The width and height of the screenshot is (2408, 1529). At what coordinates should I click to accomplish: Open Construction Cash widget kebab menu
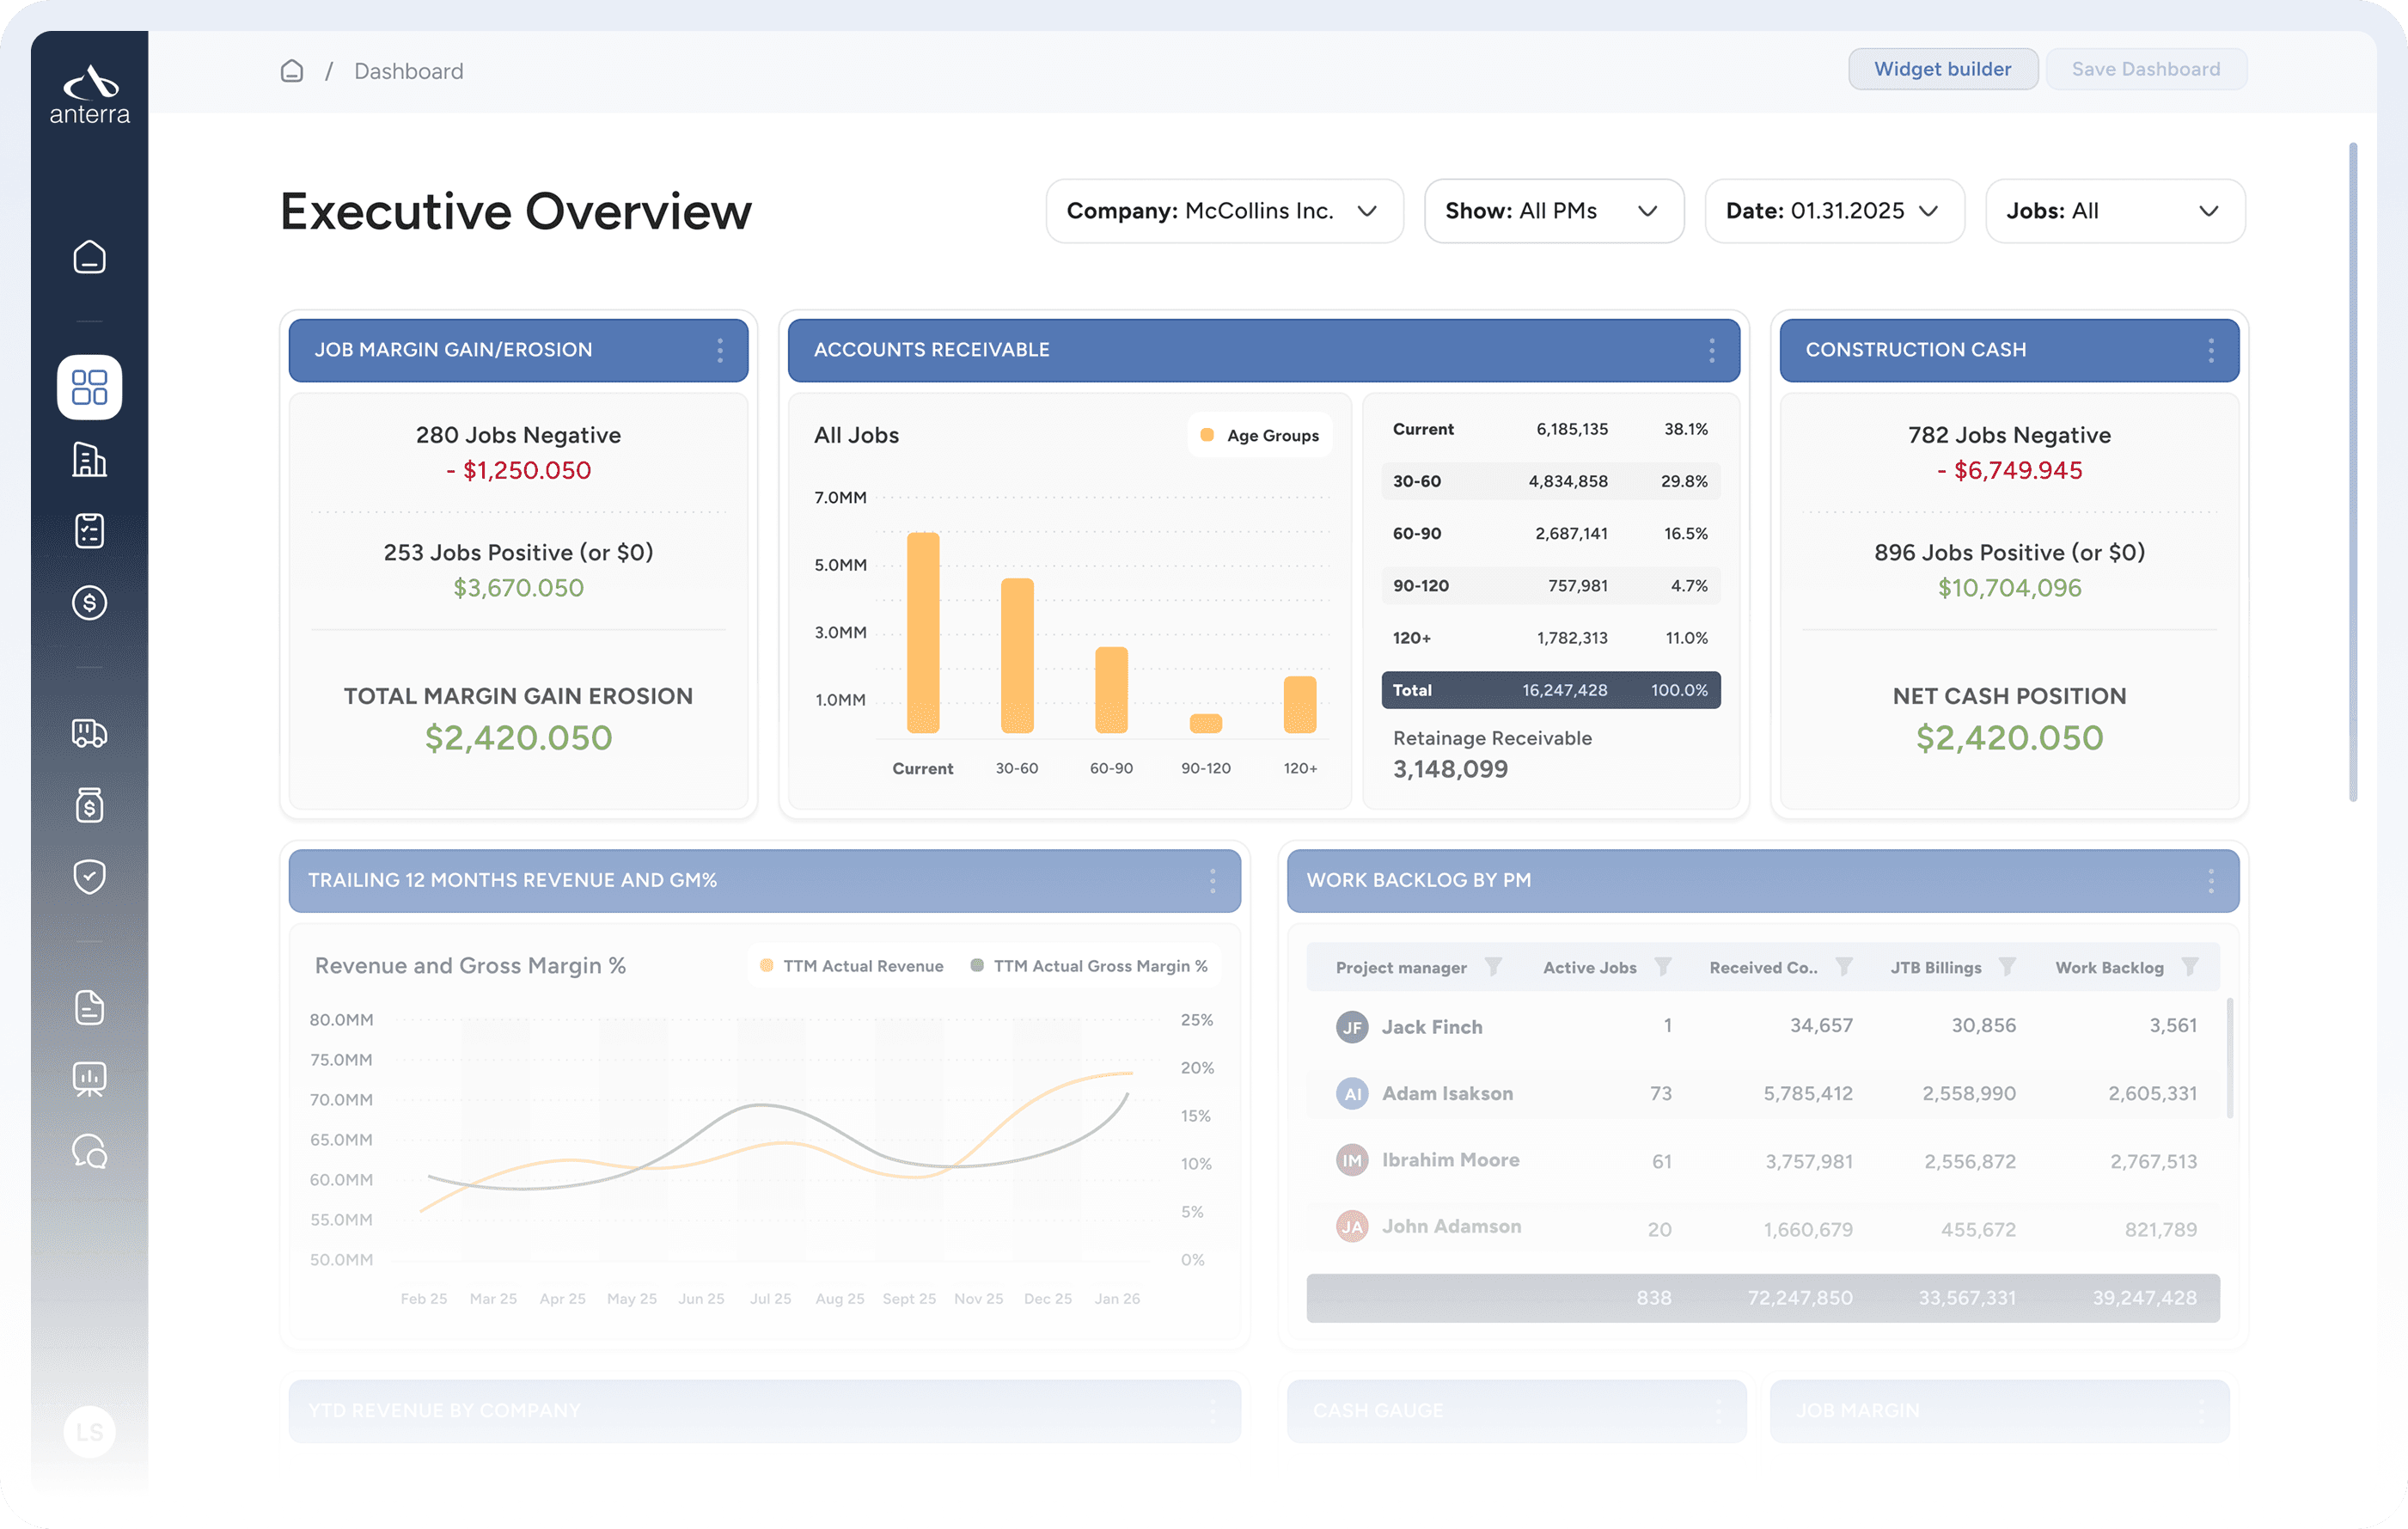coord(2210,350)
